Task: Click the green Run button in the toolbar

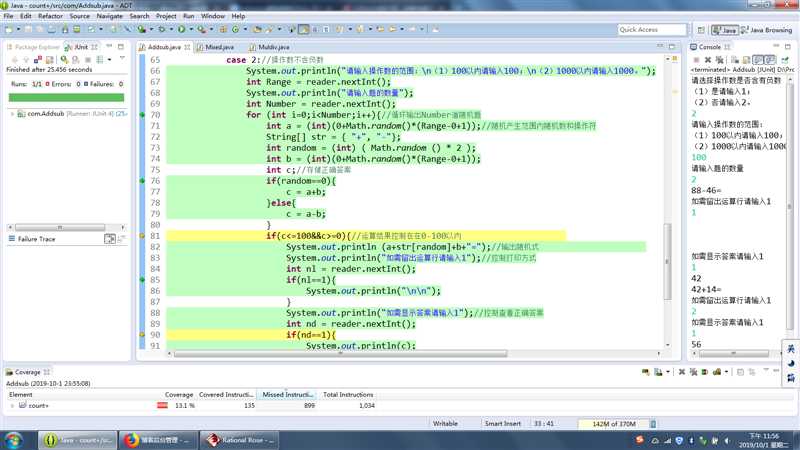Action: pyautogui.click(x=181, y=30)
